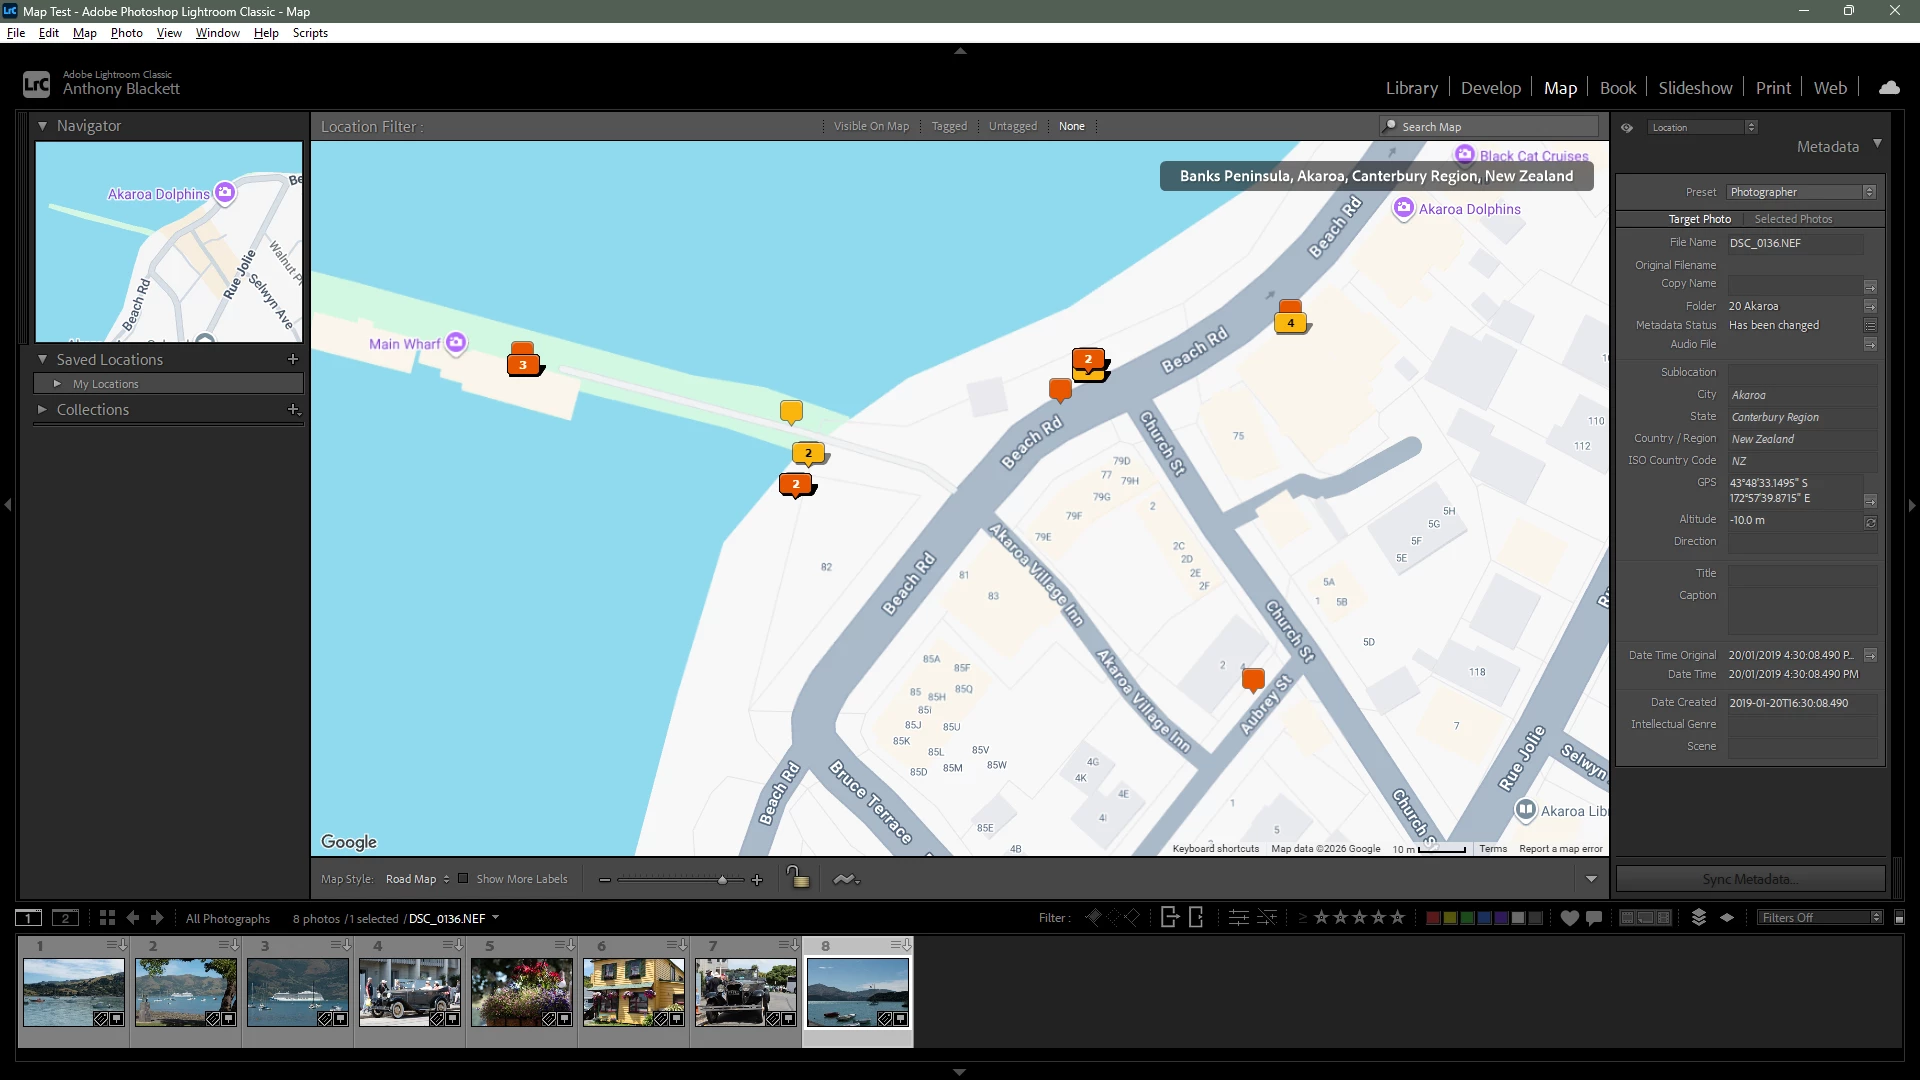Go forward to next source arrow
The width and height of the screenshot is (1920, 1080).
pos(157,917)
